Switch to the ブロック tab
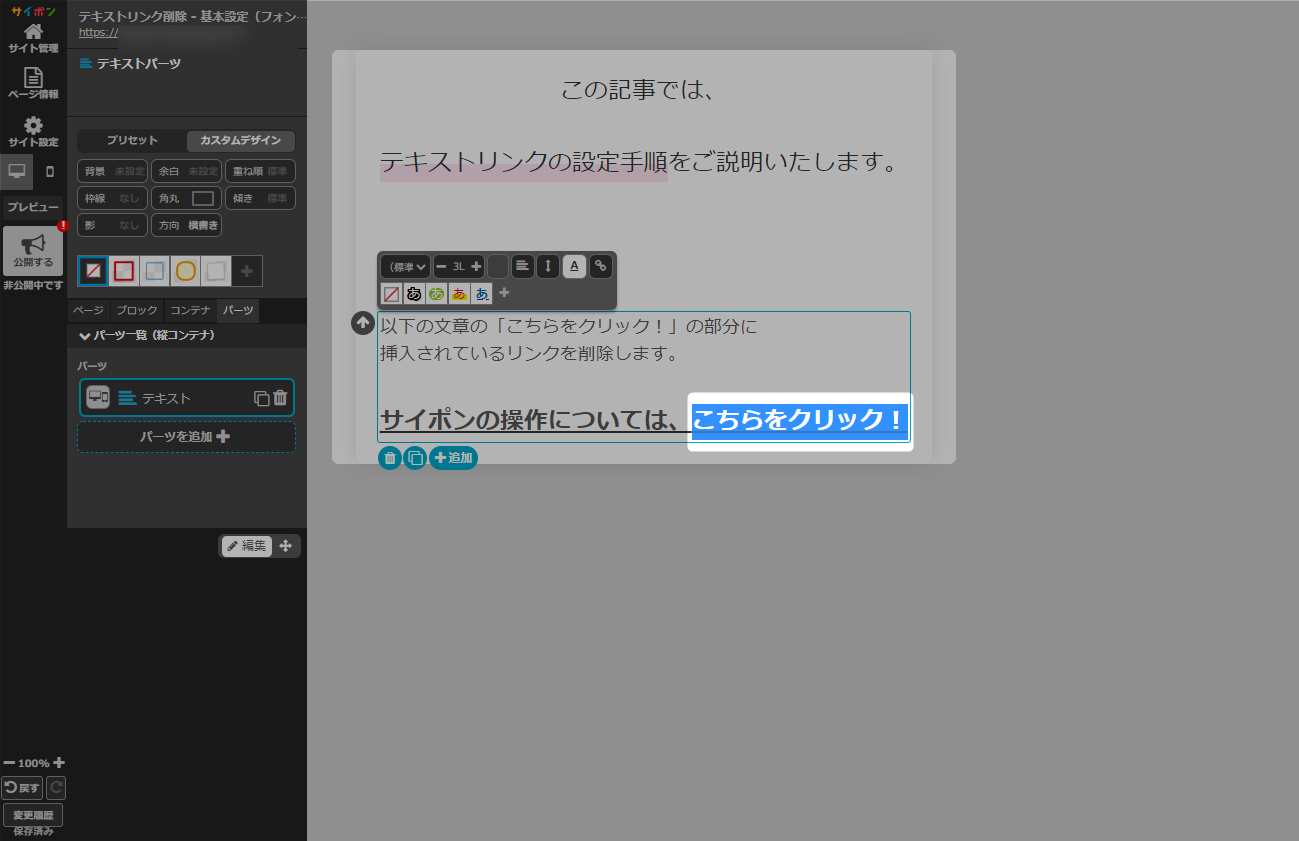The width and height of the screenshot is (1299, 841). pyautogui.click(x=137, y=311)
